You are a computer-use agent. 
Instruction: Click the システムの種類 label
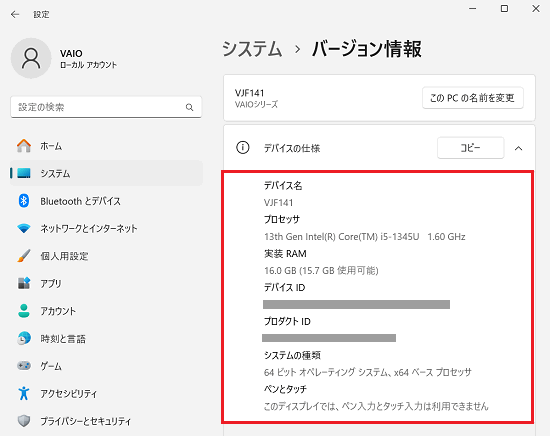click(292, 355)
